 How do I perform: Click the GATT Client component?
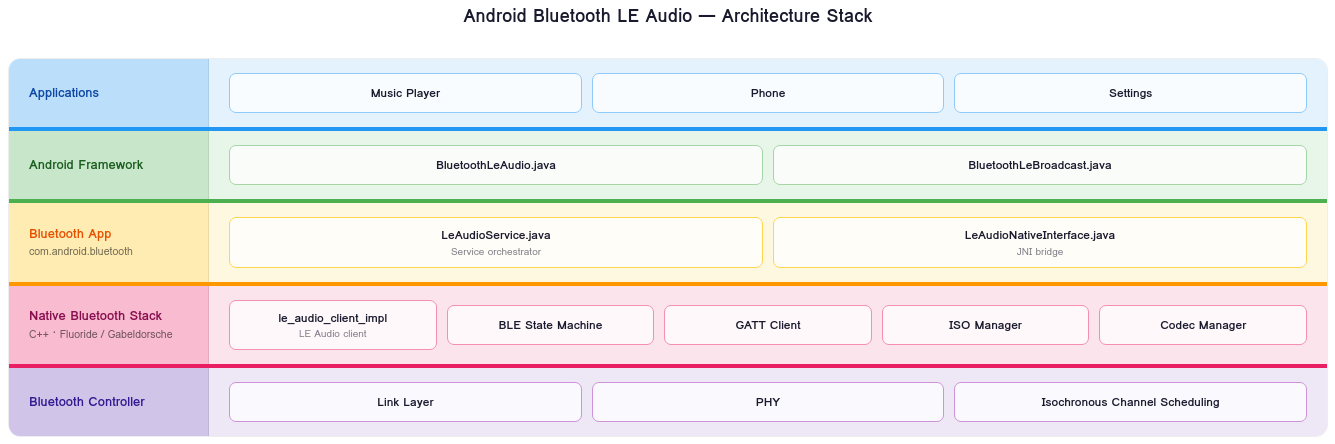(767, 325)
